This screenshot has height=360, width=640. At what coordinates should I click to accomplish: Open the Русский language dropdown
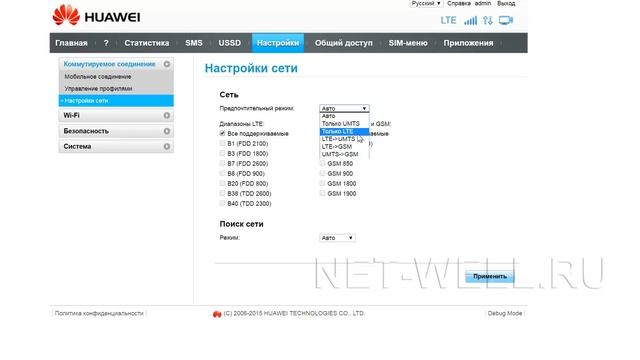click(426, 3)
